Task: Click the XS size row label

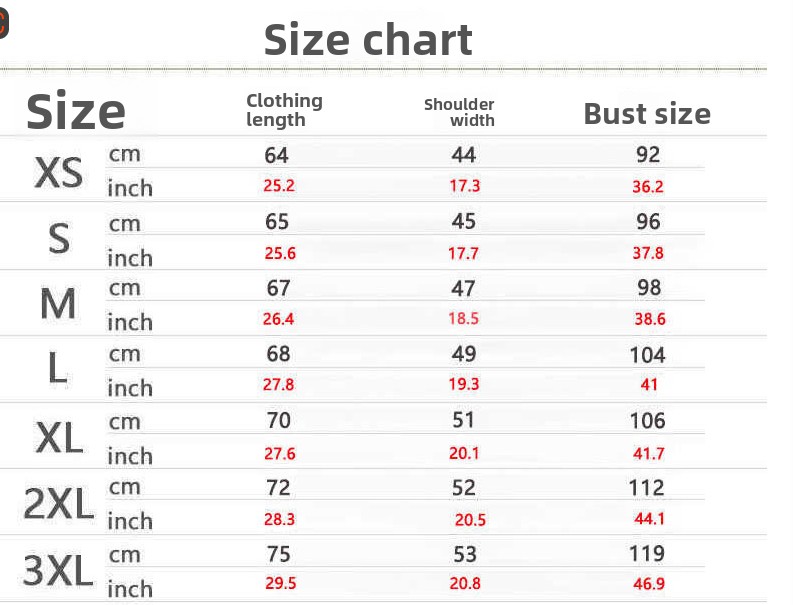Action: [x=59, y=173]
